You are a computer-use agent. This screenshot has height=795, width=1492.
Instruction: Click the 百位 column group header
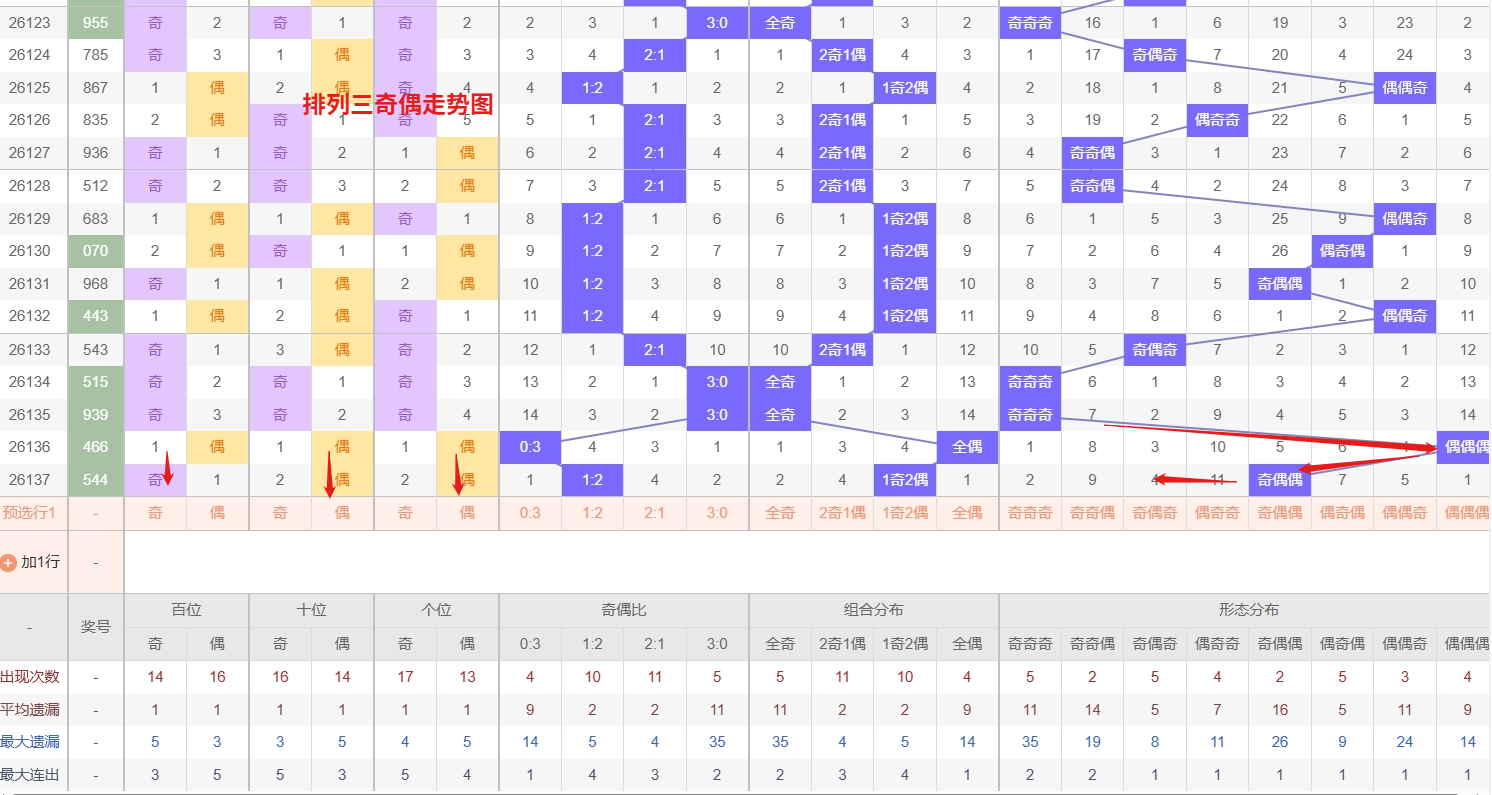click(x=186, y=610)
